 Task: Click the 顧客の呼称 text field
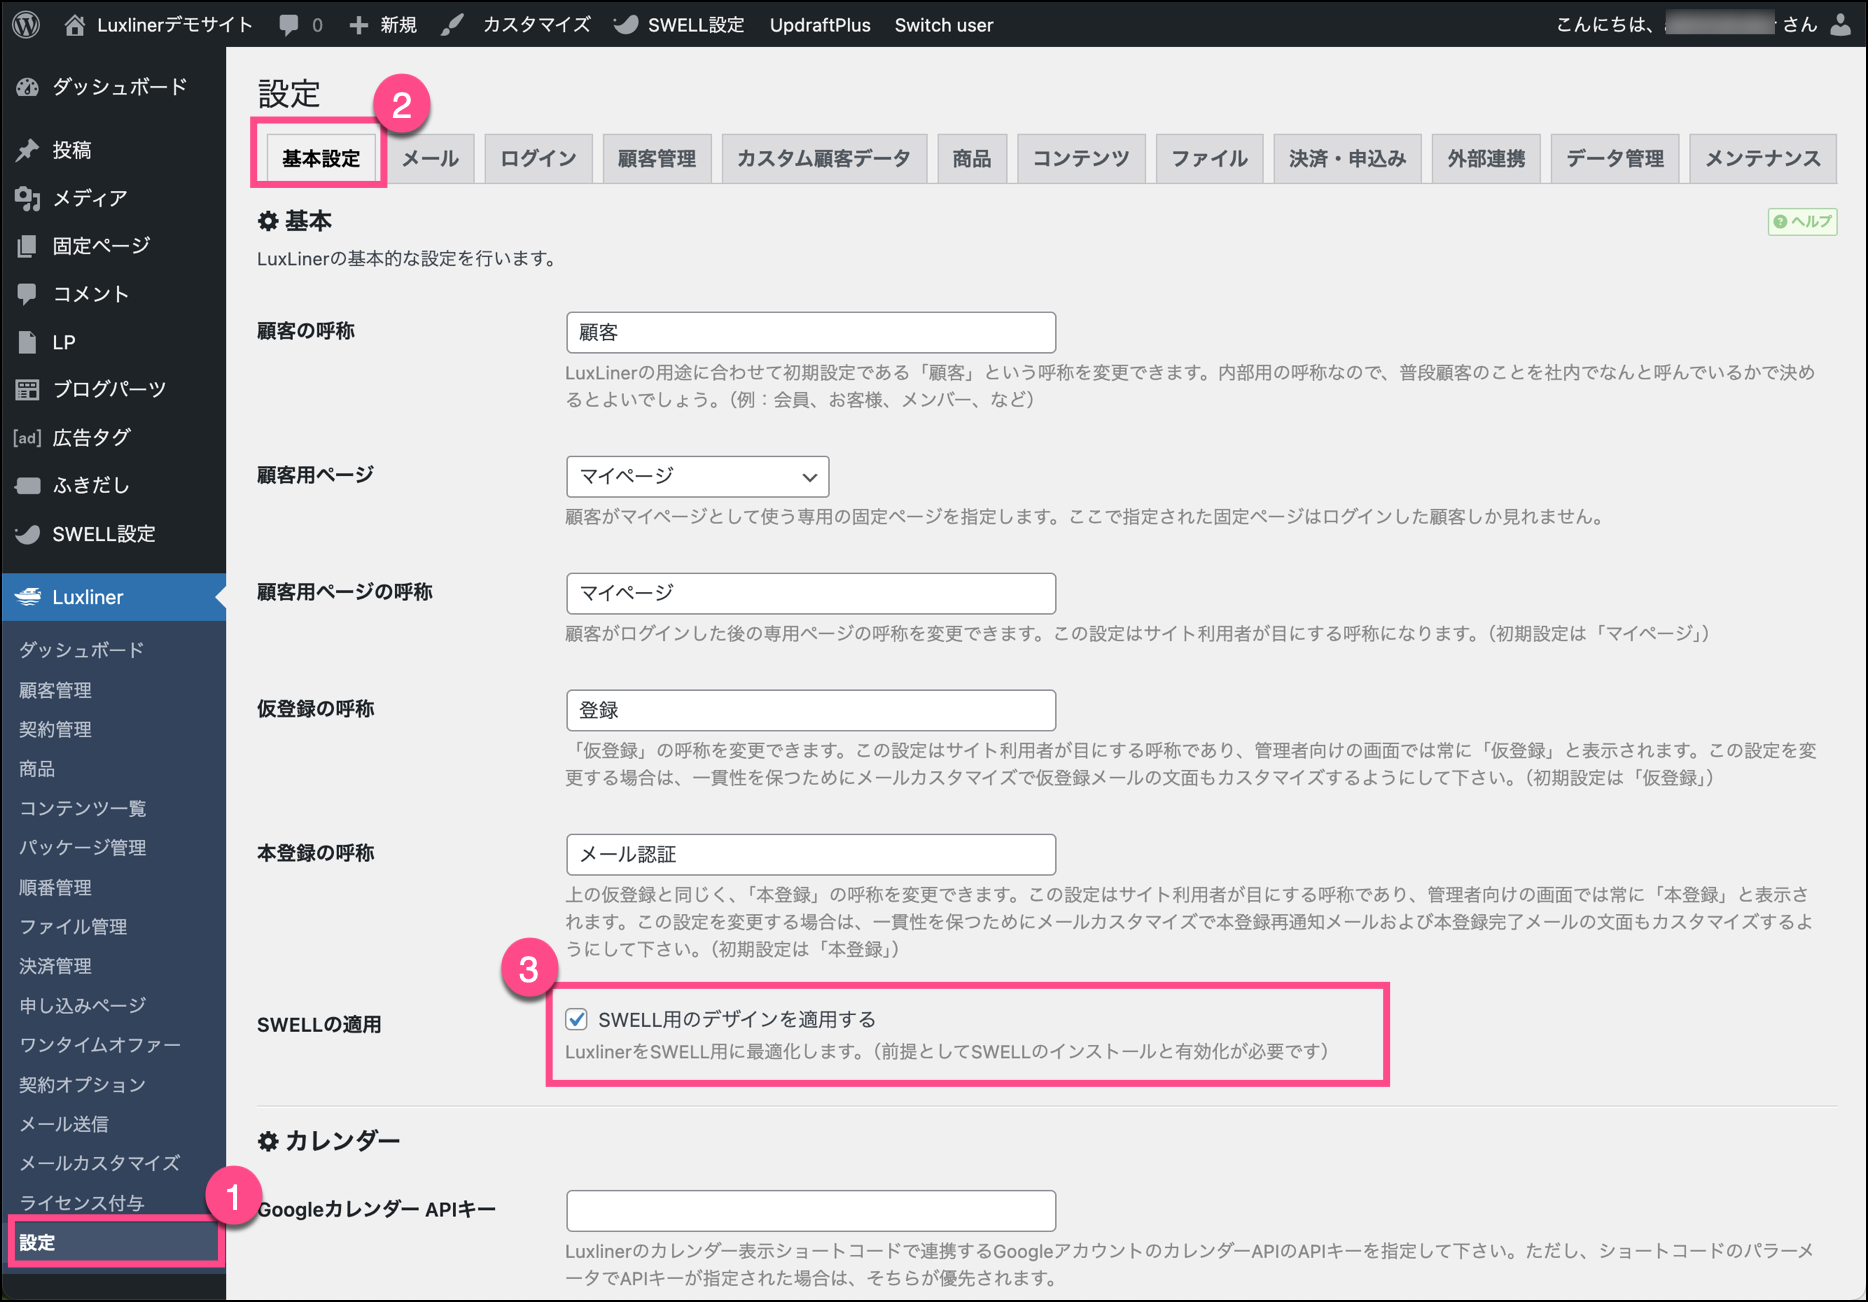[x=810, y=333]
